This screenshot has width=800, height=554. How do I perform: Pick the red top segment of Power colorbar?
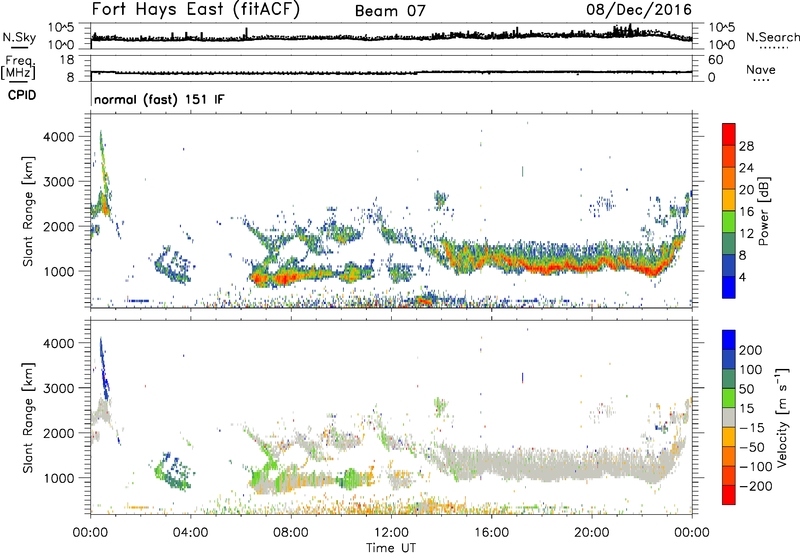(x=729, y=134)
